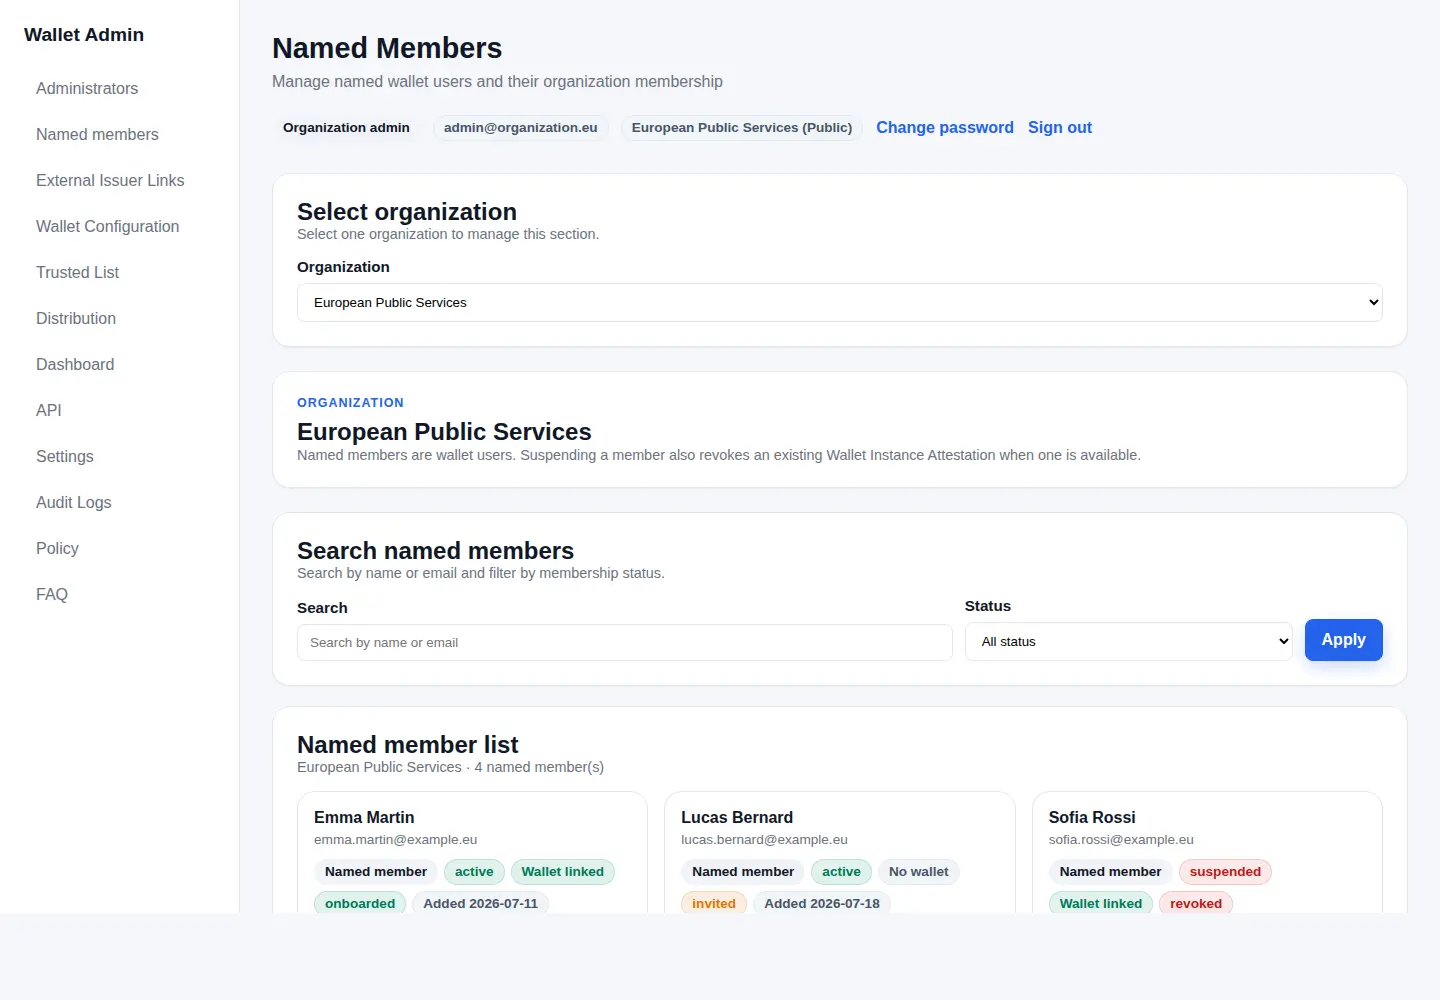This screenshot has width=1440, height=1000.
Task: Click the Apply filter button
Action: click(1344, 640)
